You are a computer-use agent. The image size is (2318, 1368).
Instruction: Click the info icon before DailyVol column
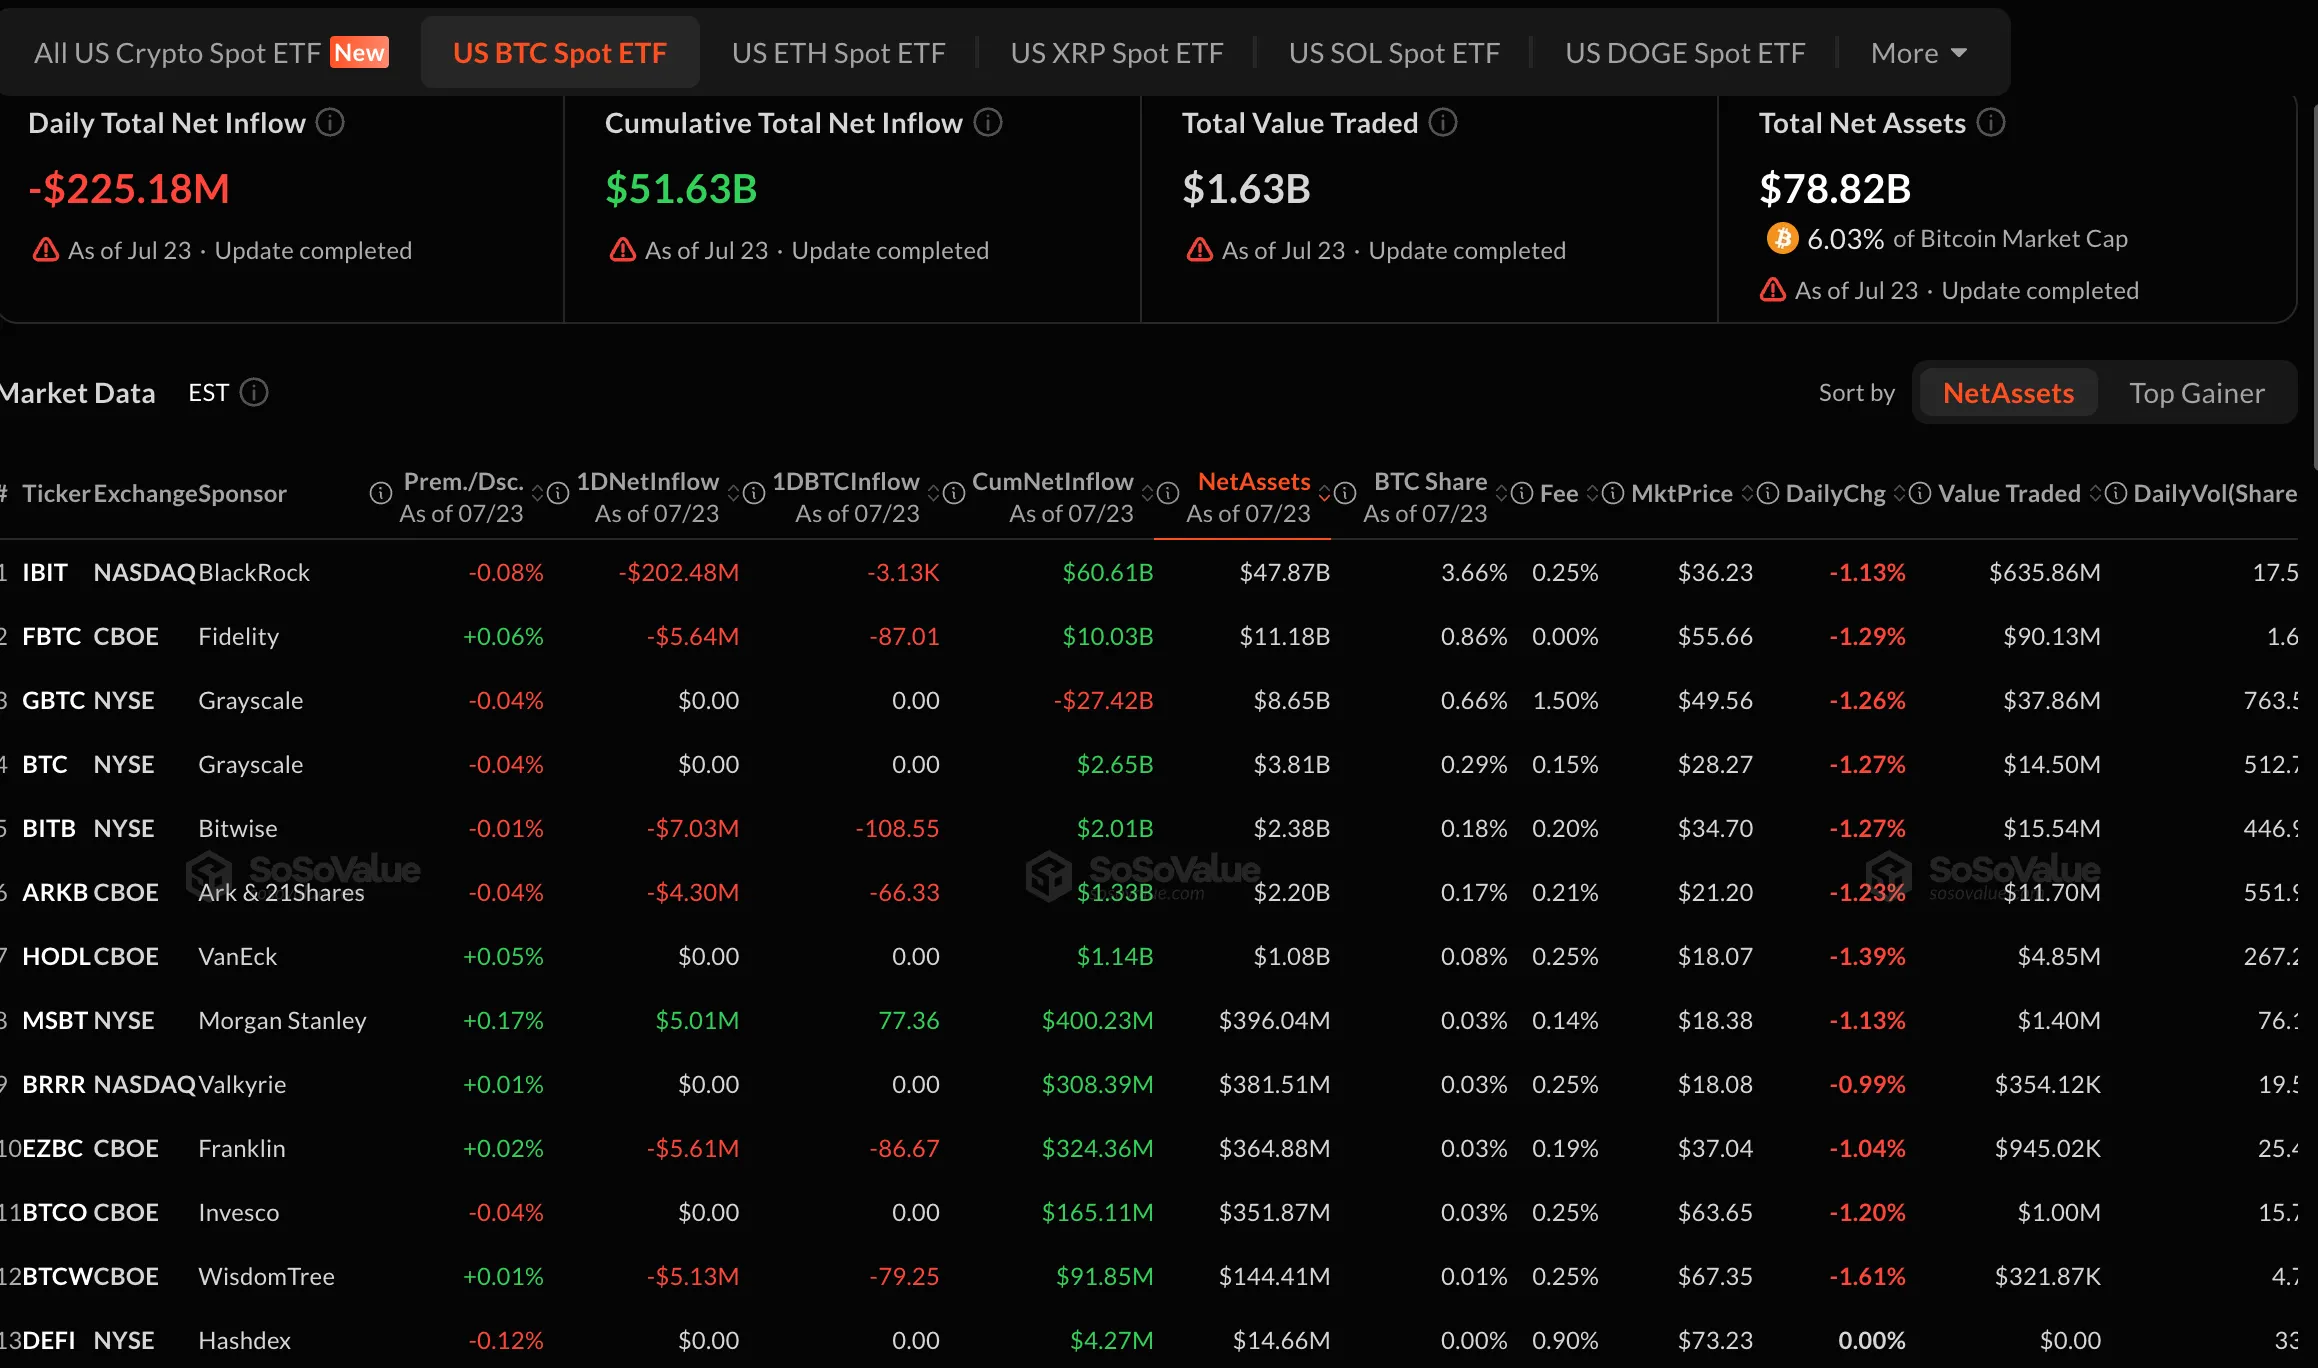pos(2116,493)
